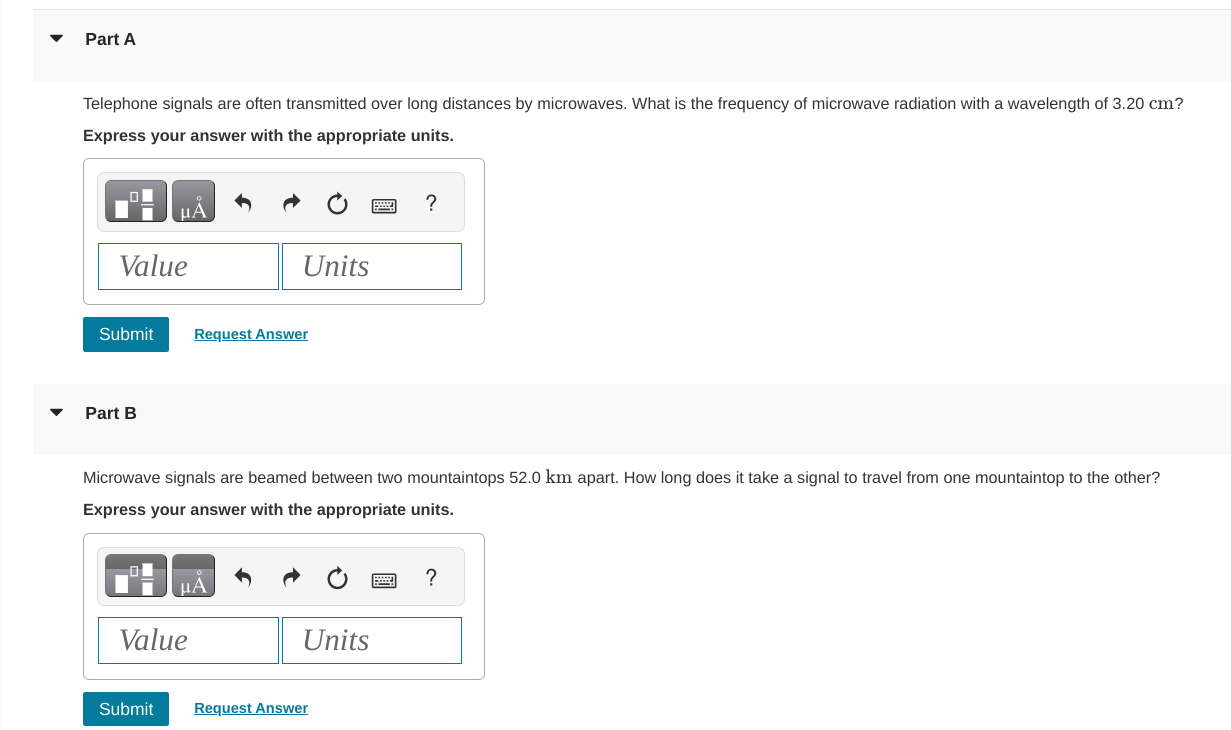This screenshot has height=730, width=1231.
Task: Open the template palette icon in Part B
Action: pos(135,575)
